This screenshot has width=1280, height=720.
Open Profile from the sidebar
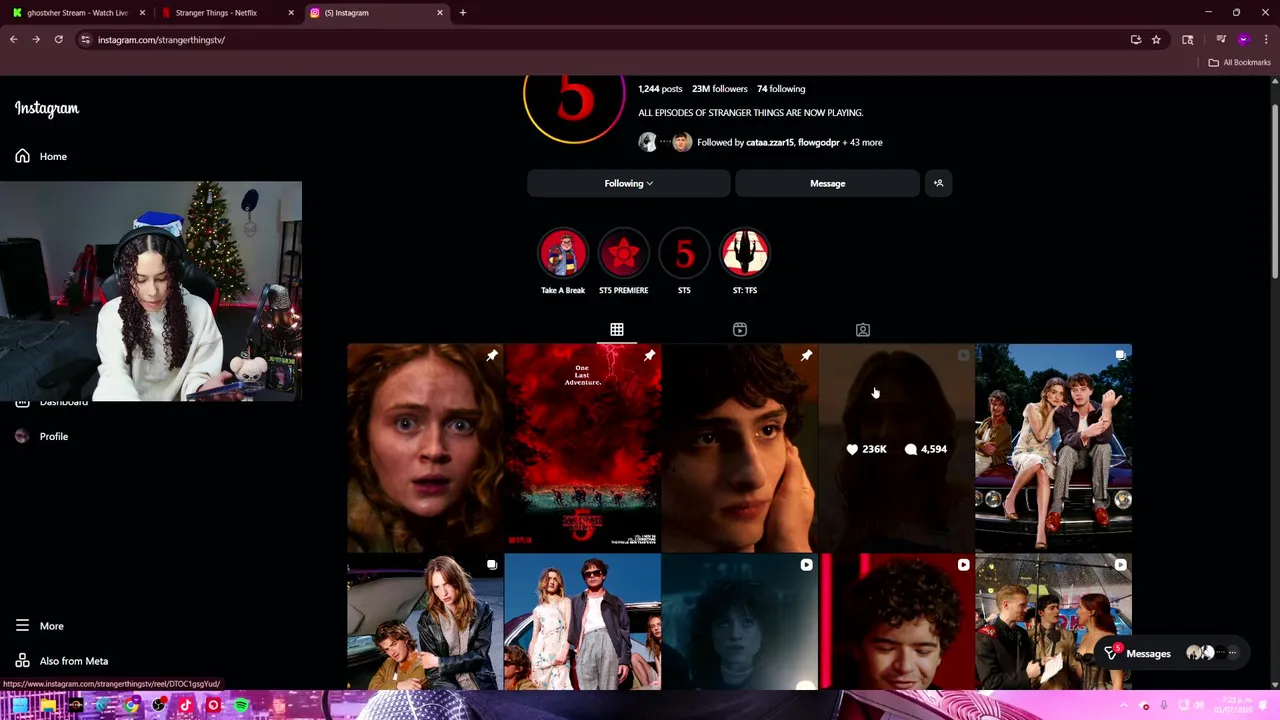point(41,436)
